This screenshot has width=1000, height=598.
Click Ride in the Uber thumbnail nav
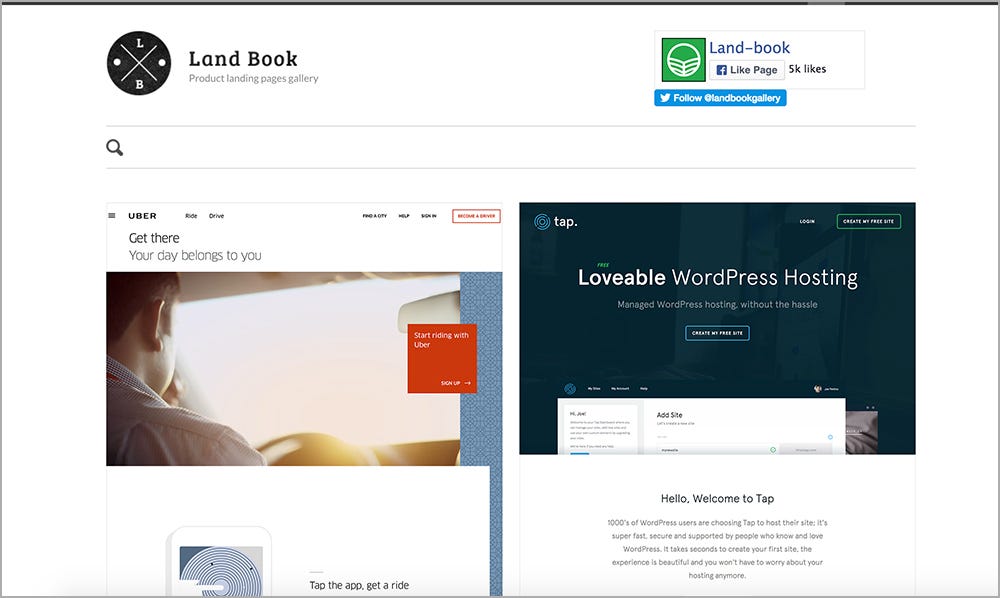click(x=191, y=216)
